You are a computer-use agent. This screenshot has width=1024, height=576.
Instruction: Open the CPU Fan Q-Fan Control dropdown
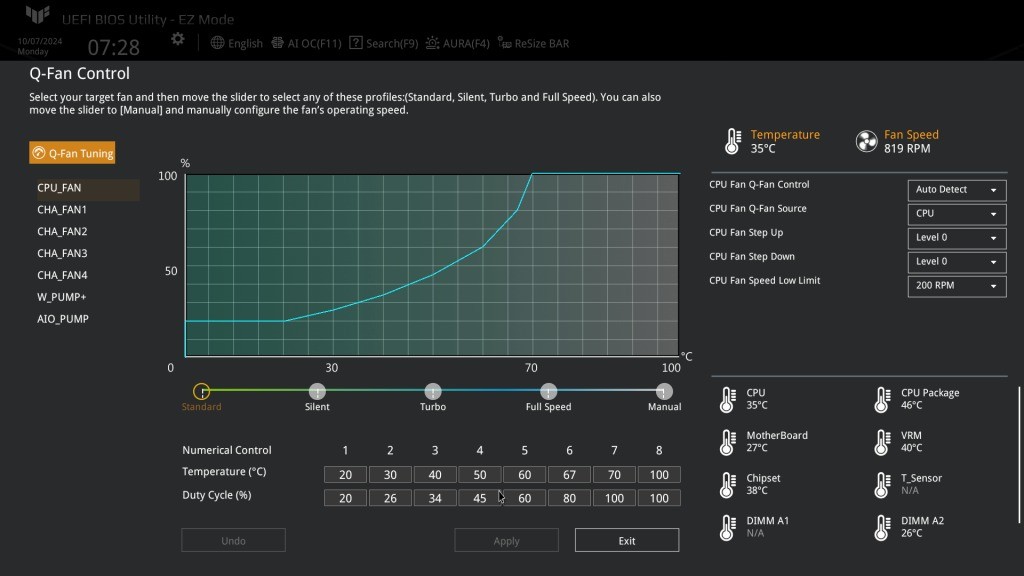pos(956,190)
